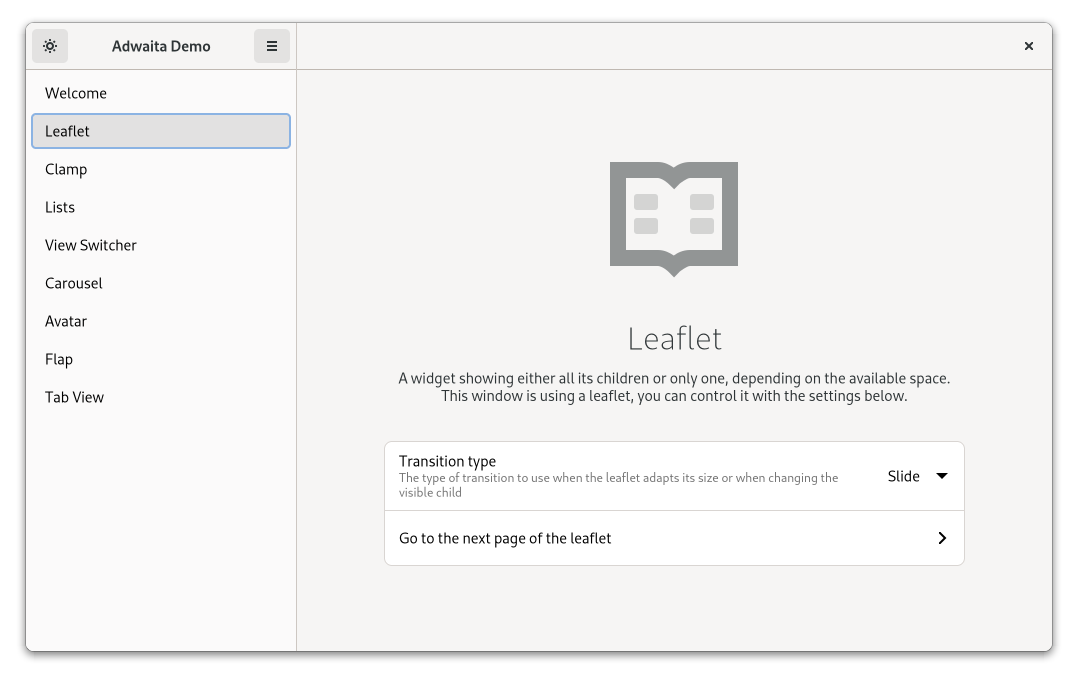Toggle light/dark style with sun icon
The height and width of the screenshot is (680, 1078).
pyautogui.click(x=50, y=46)
